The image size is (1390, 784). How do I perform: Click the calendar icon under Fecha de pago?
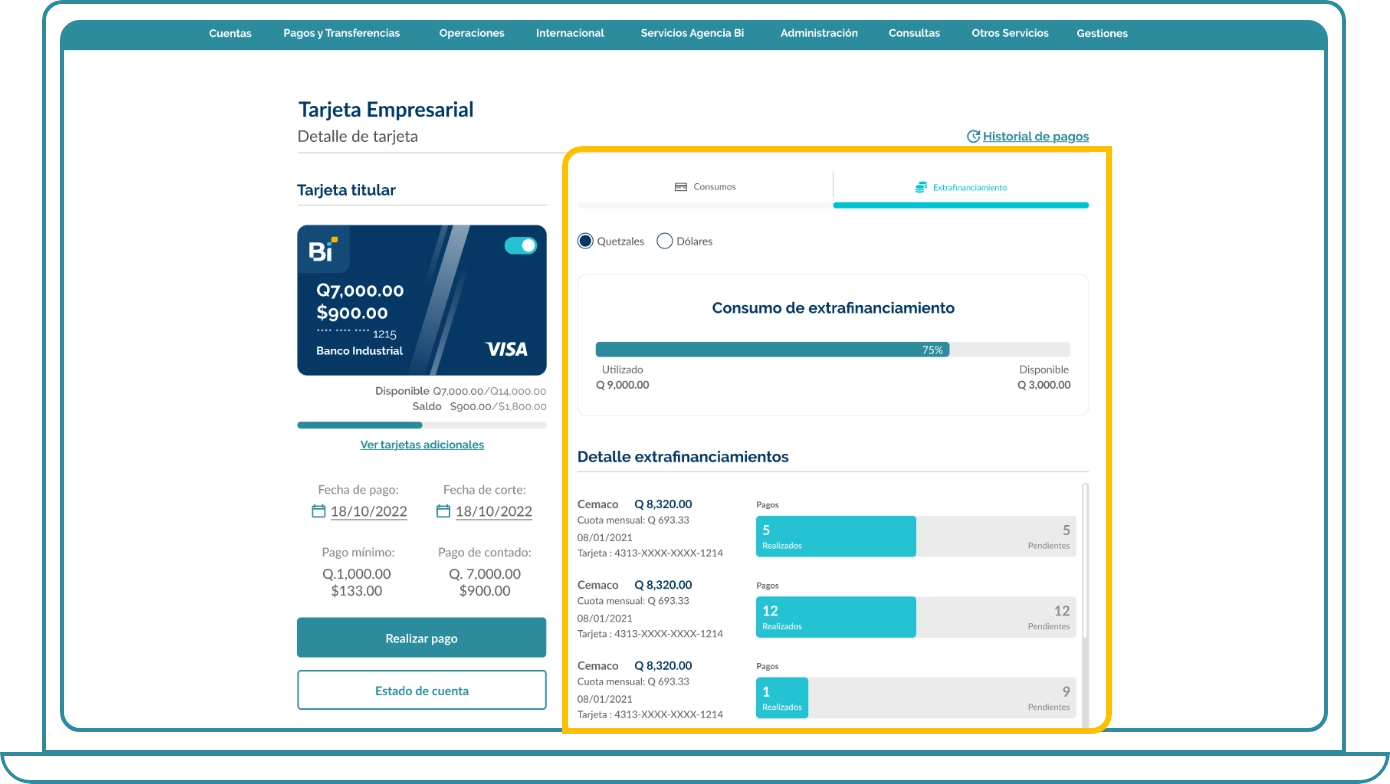point(319,511)
